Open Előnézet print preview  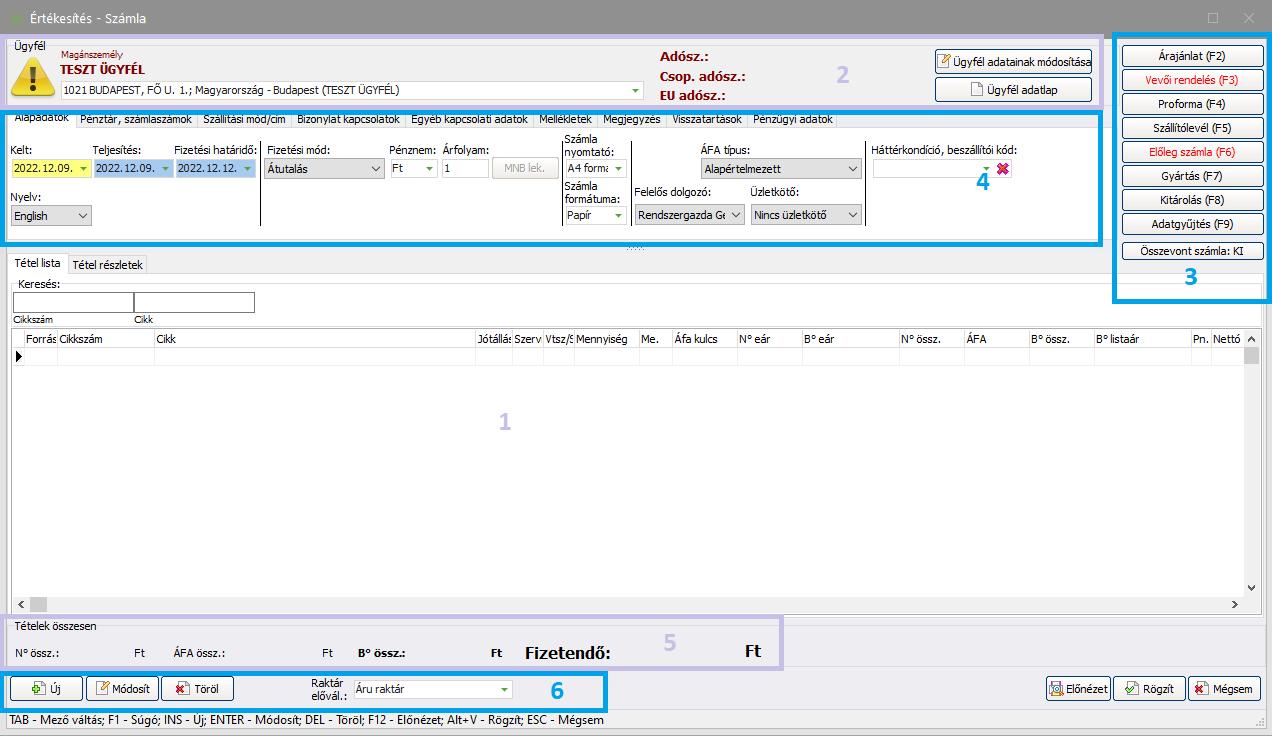[1077, 688]
